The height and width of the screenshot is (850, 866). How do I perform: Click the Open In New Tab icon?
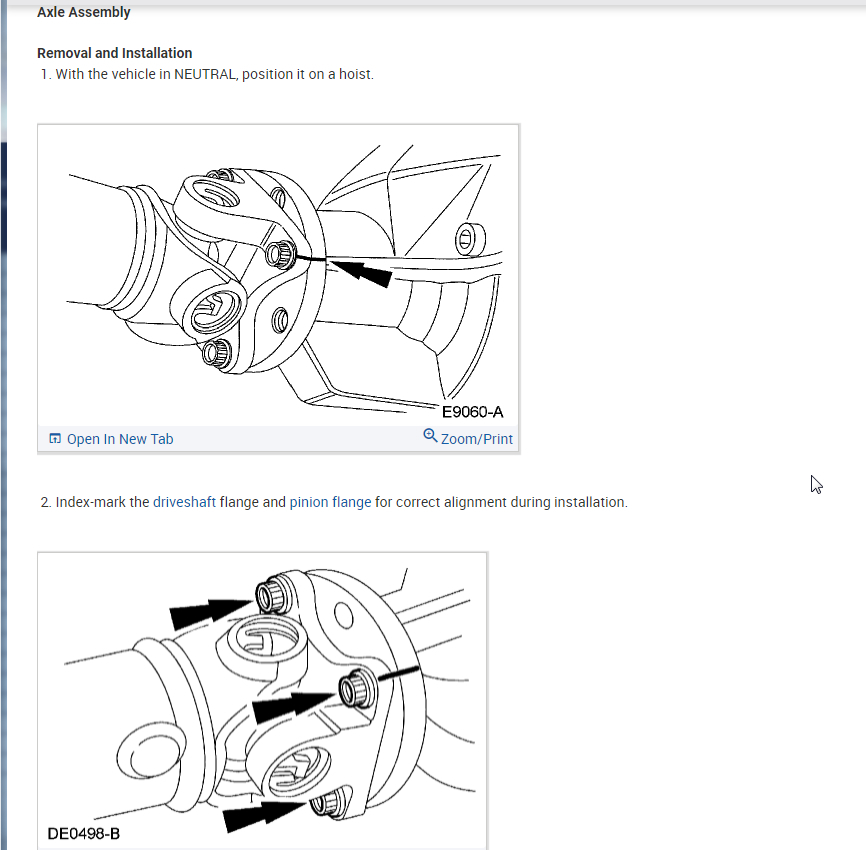tap(55, 439)
